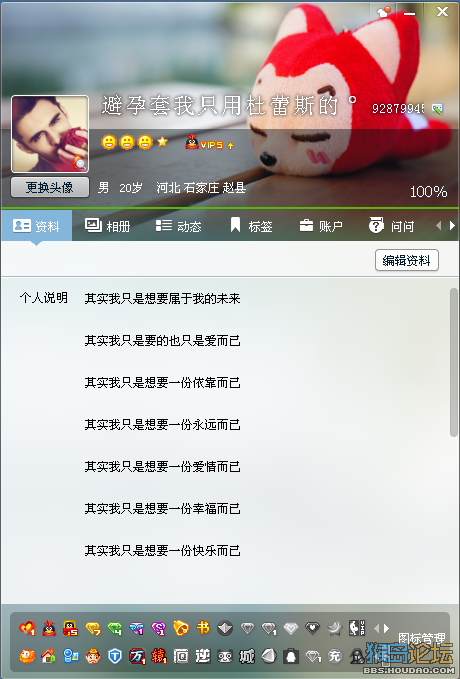Viewport: 460px width, 679px height.
Task: Open the orange 书 reading icon
Action: (x=203, y=627)
